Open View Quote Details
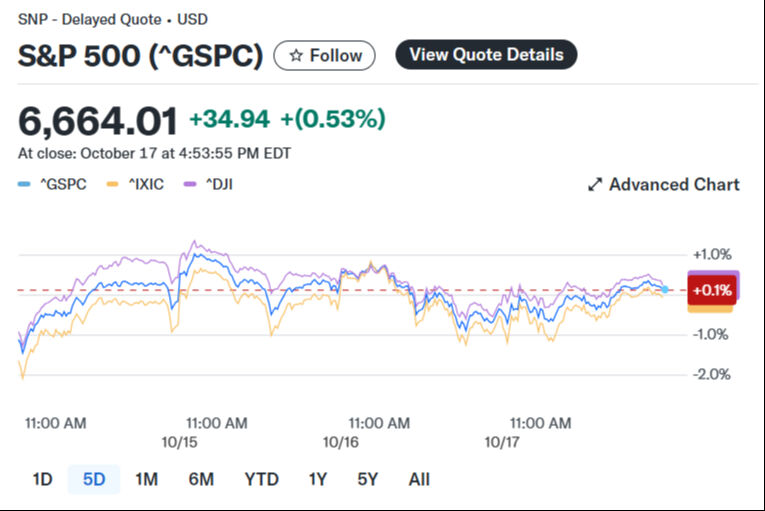 point(486,55)
